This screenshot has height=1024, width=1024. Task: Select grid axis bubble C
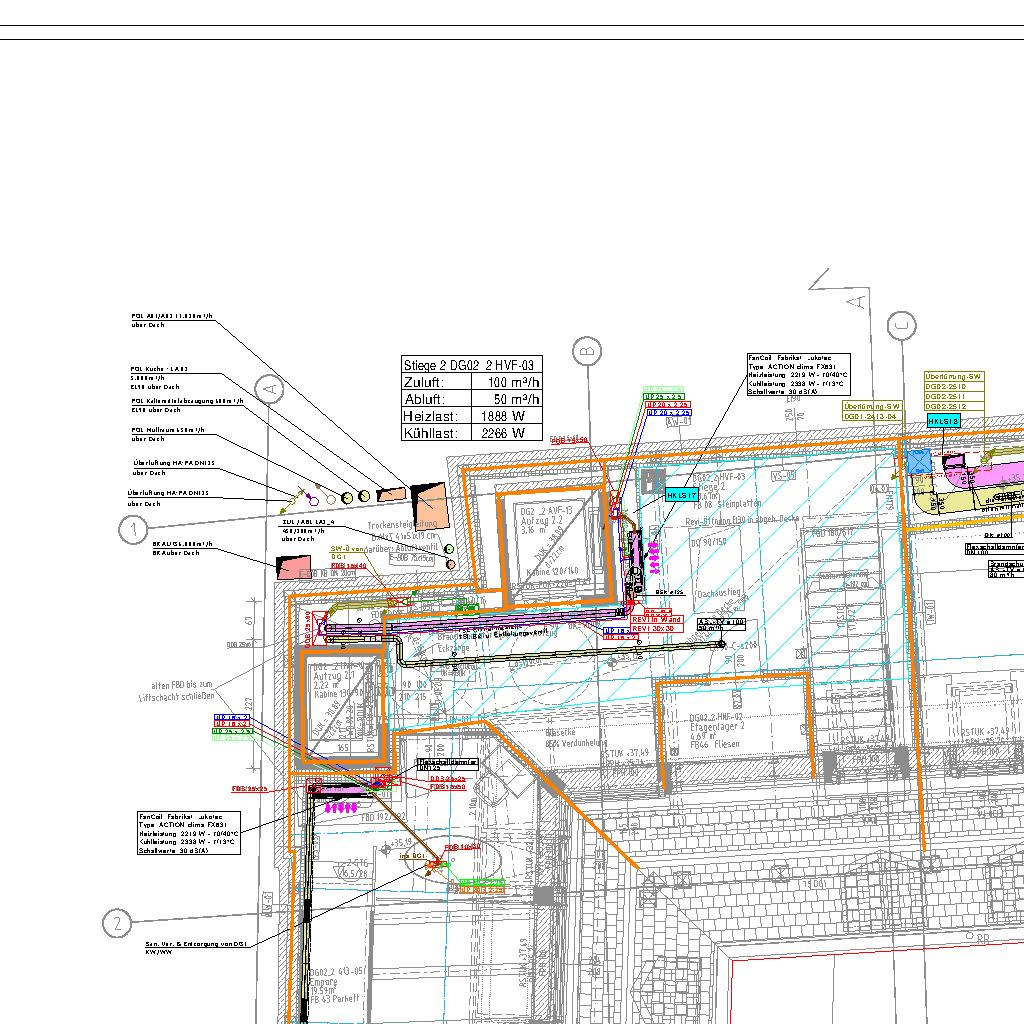pos(902,324)
